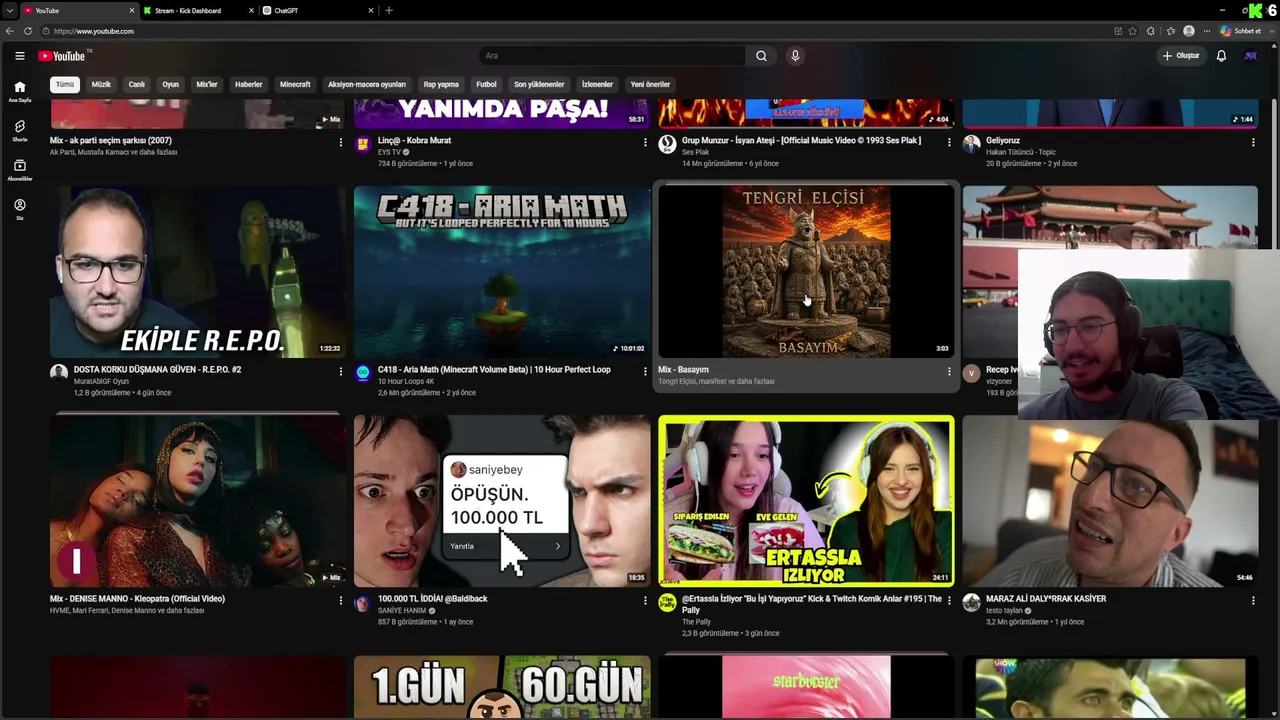
Task: Open options for Grup Munzur - İsyan Ateşi
Action: point(949,142)
